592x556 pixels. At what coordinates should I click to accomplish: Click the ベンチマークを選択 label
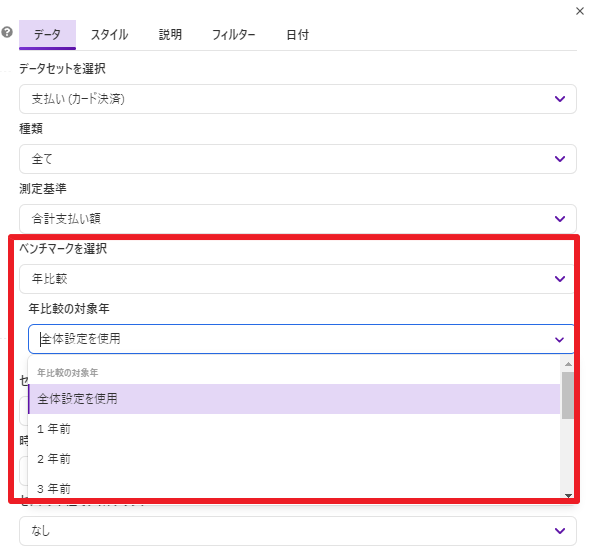point(63,249)
